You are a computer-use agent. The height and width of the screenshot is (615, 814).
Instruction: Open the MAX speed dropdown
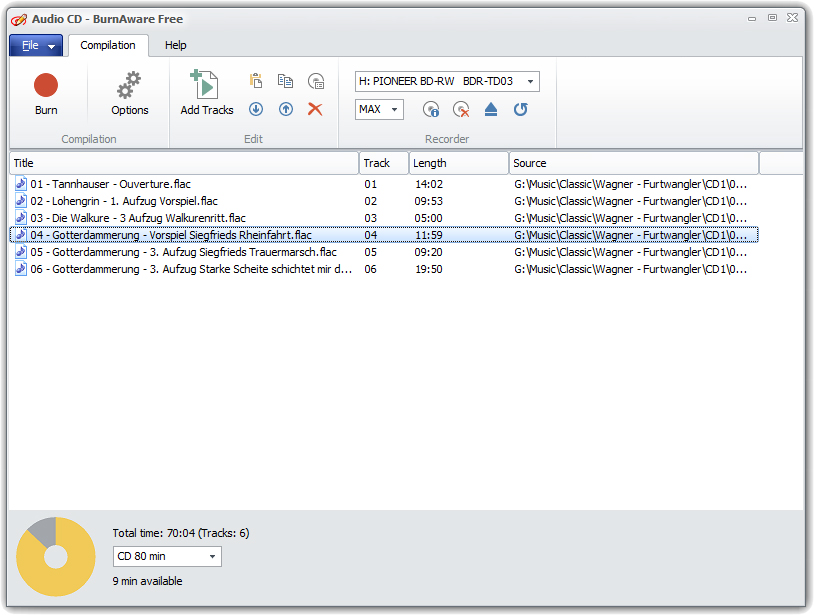[394, 110]
